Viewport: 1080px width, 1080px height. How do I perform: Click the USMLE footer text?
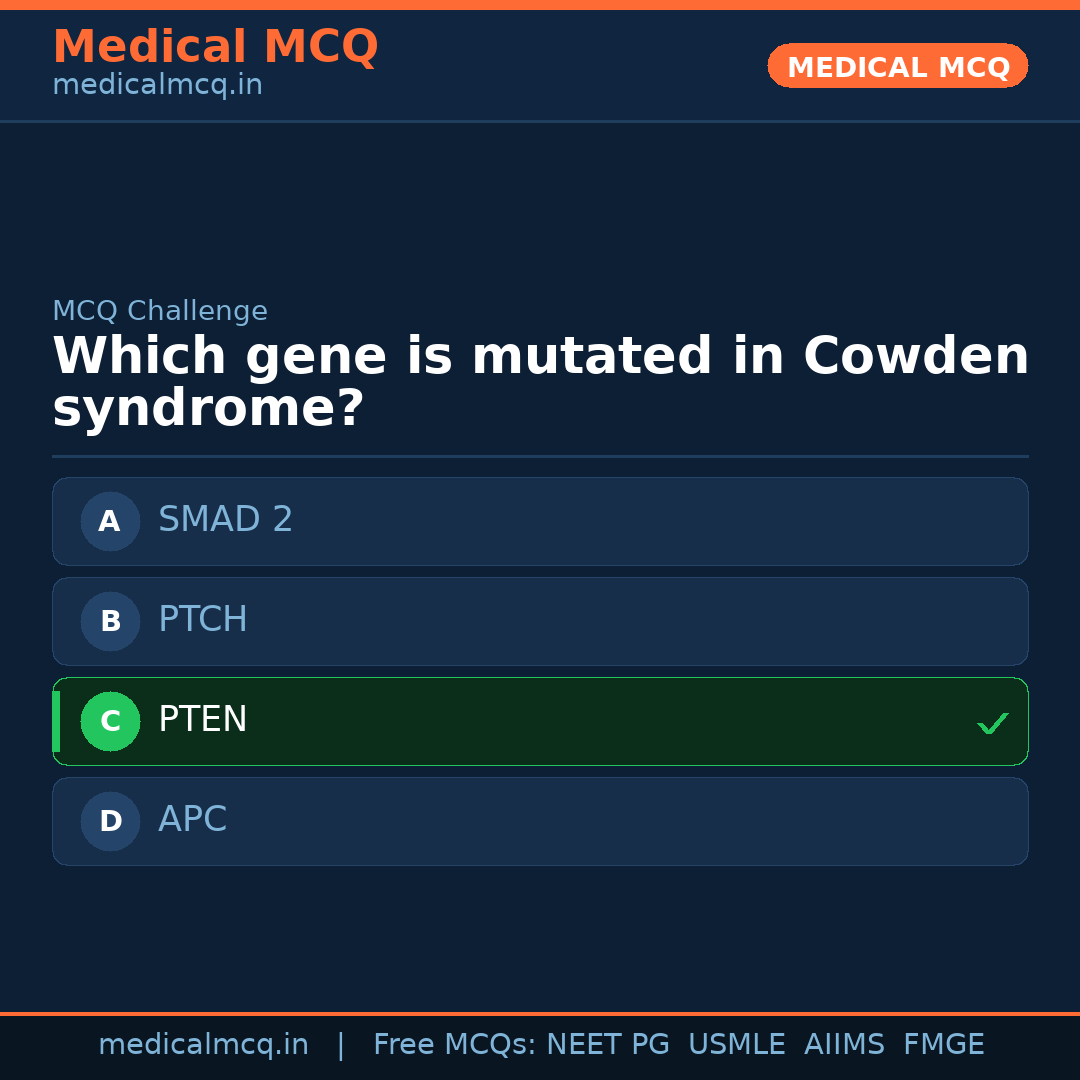click(736, 1045)
